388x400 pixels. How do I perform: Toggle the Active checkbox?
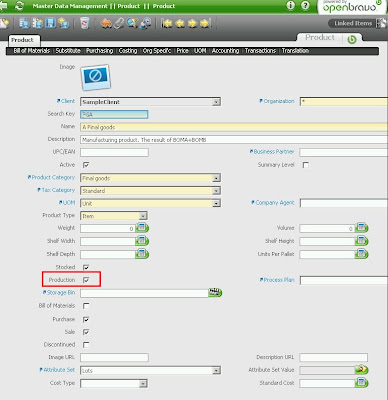click(86, 165)
